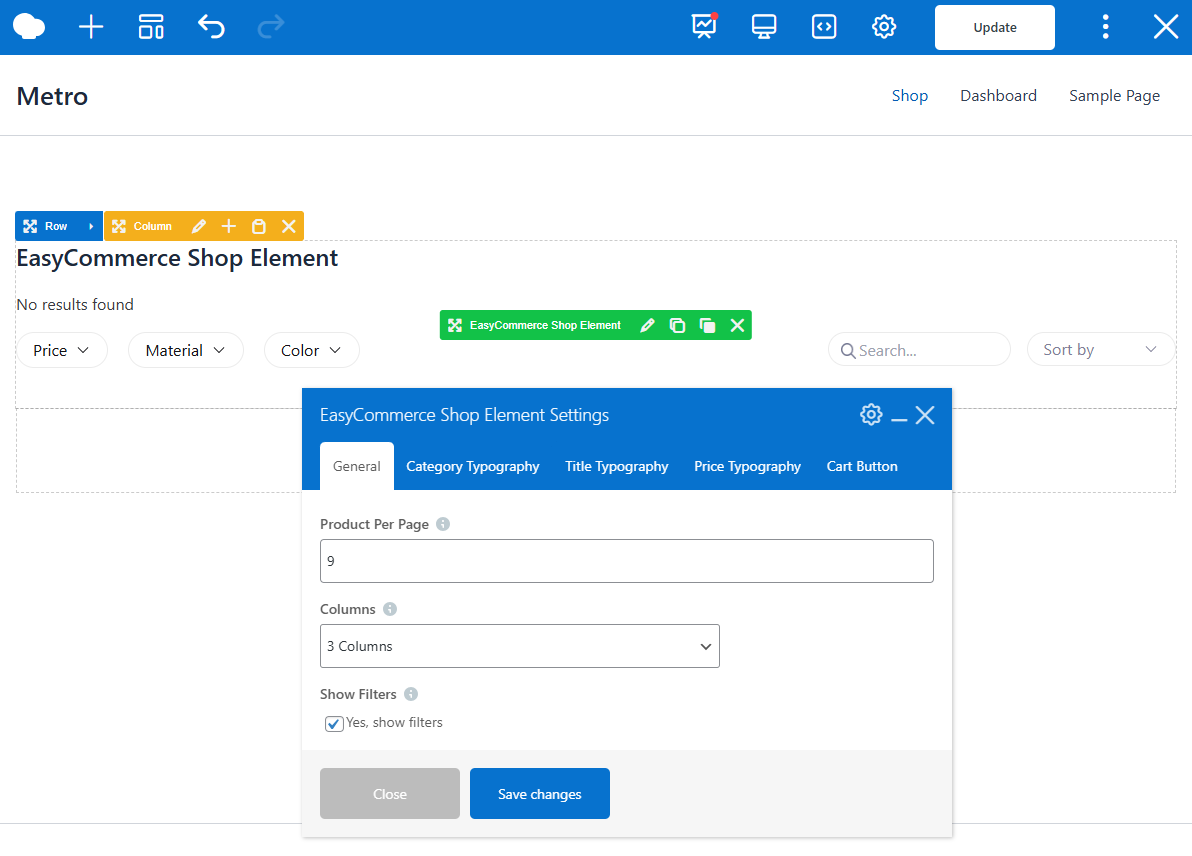Switch to the Cart Button tab

(x=862, y=466)
